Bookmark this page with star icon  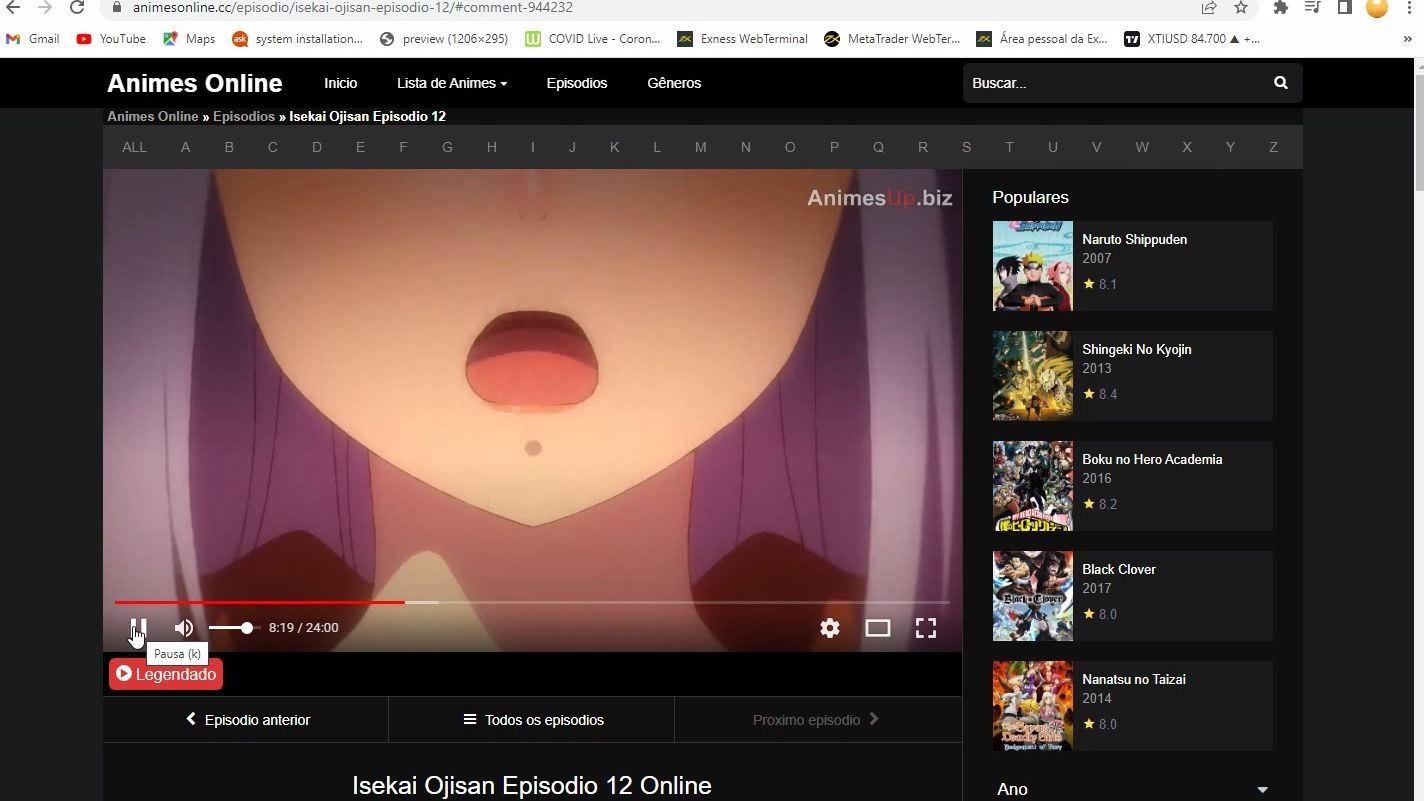tap(1241, 8)
